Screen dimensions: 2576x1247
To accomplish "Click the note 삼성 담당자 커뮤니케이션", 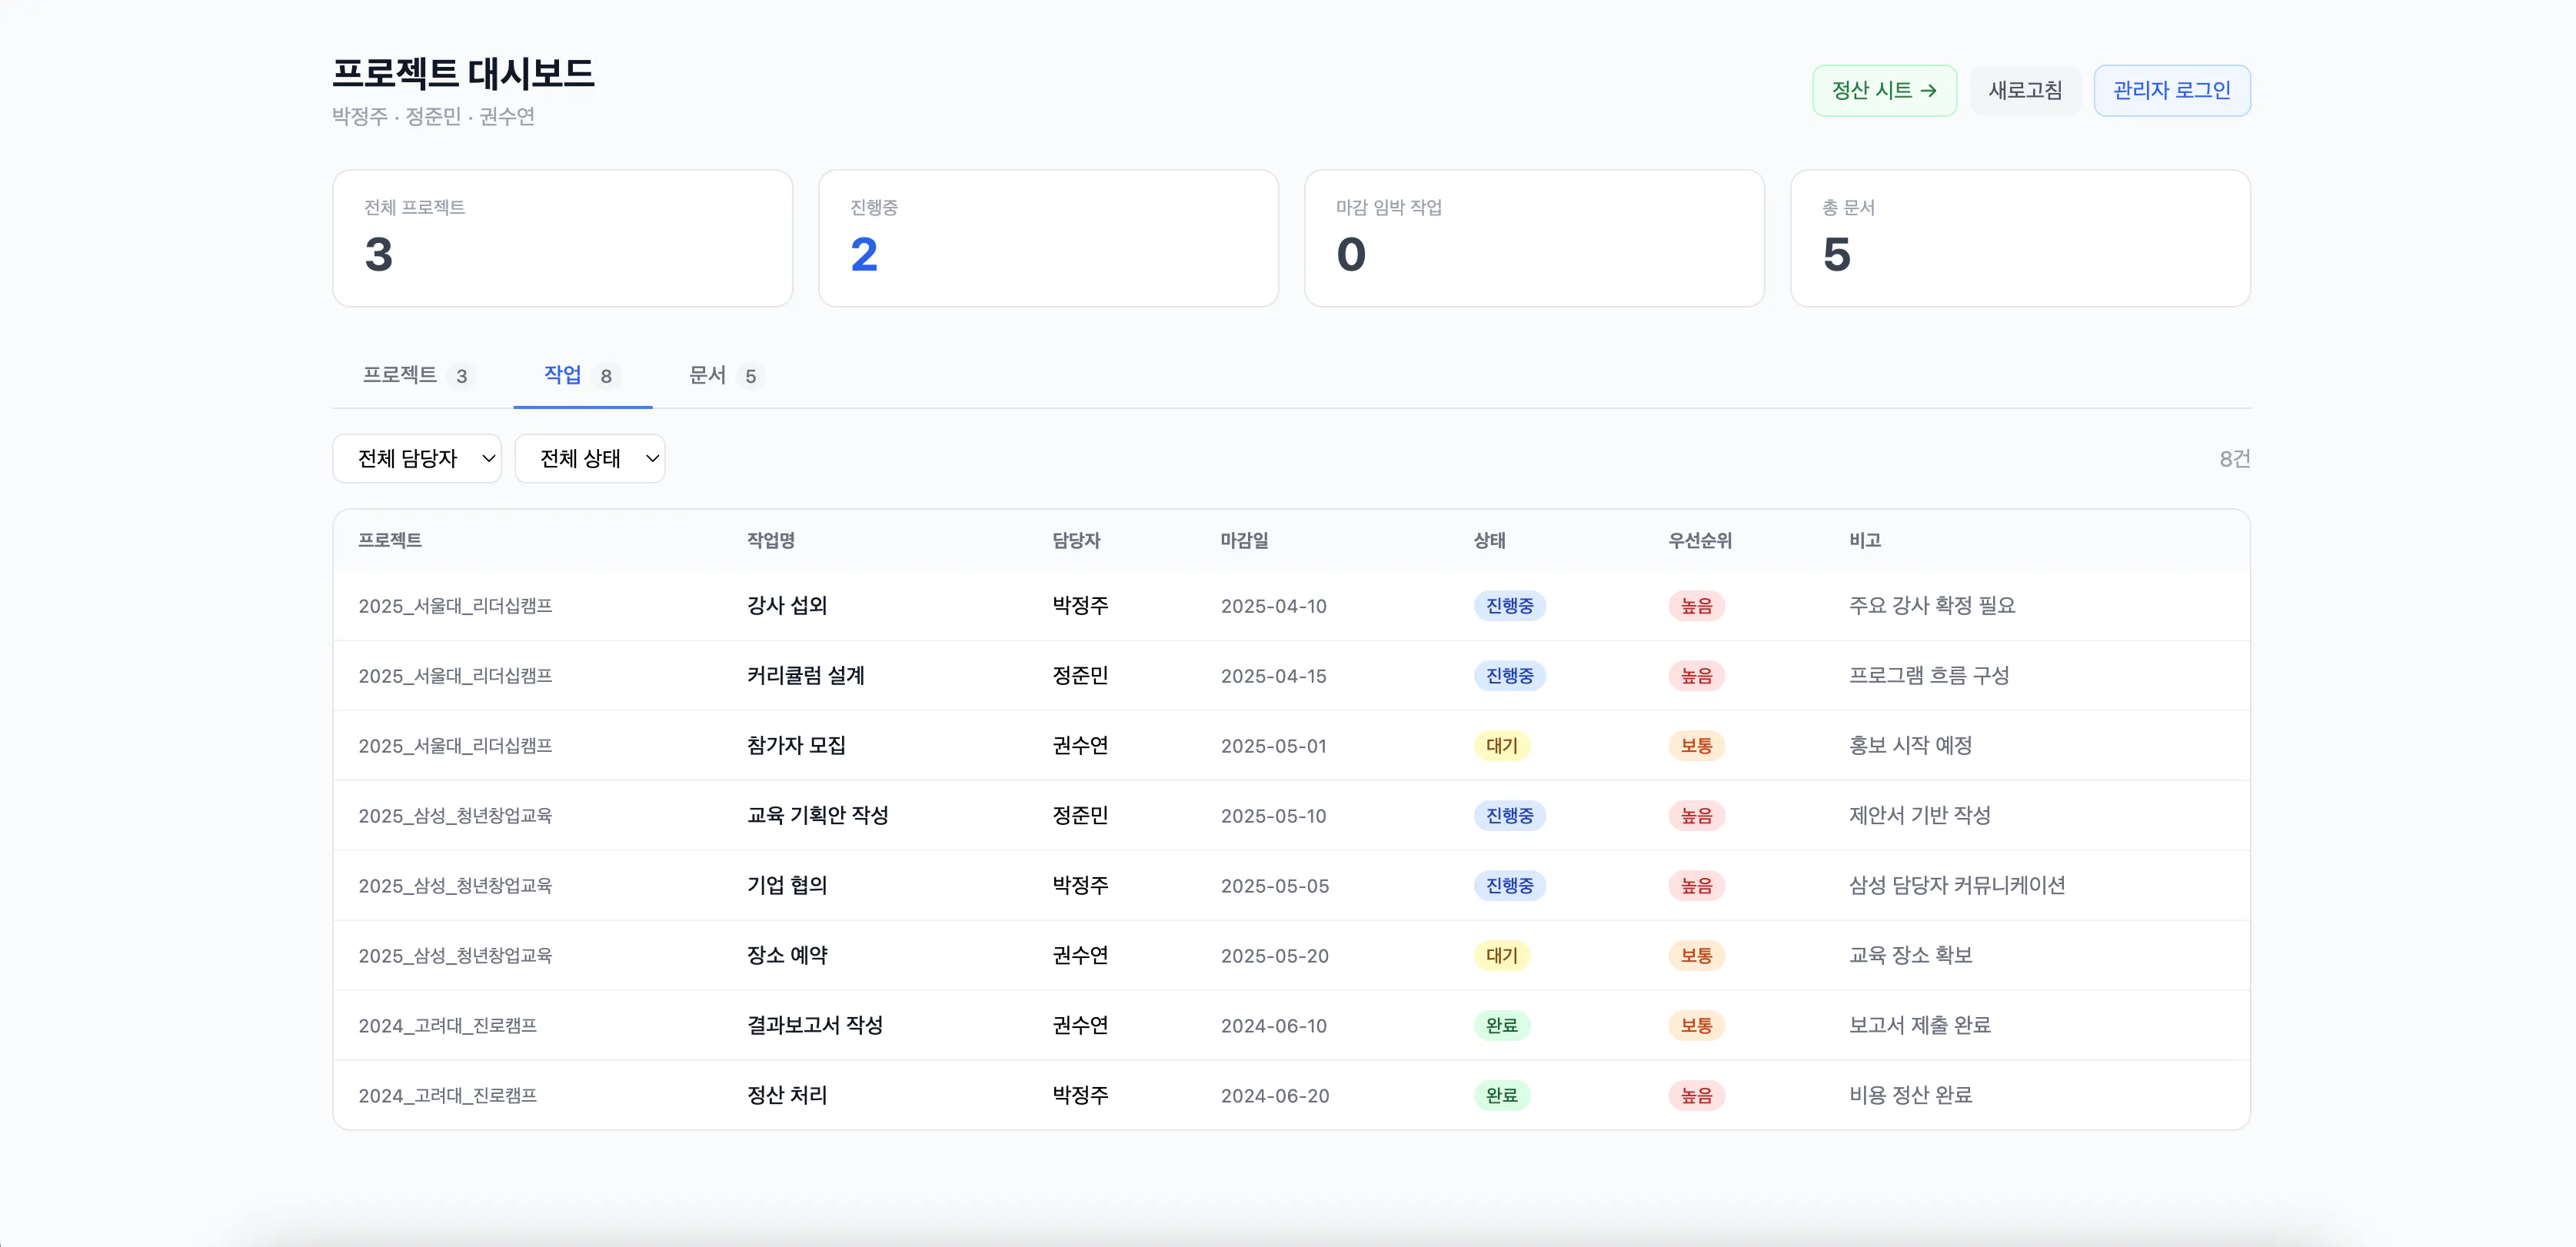I will point(1957,886).
